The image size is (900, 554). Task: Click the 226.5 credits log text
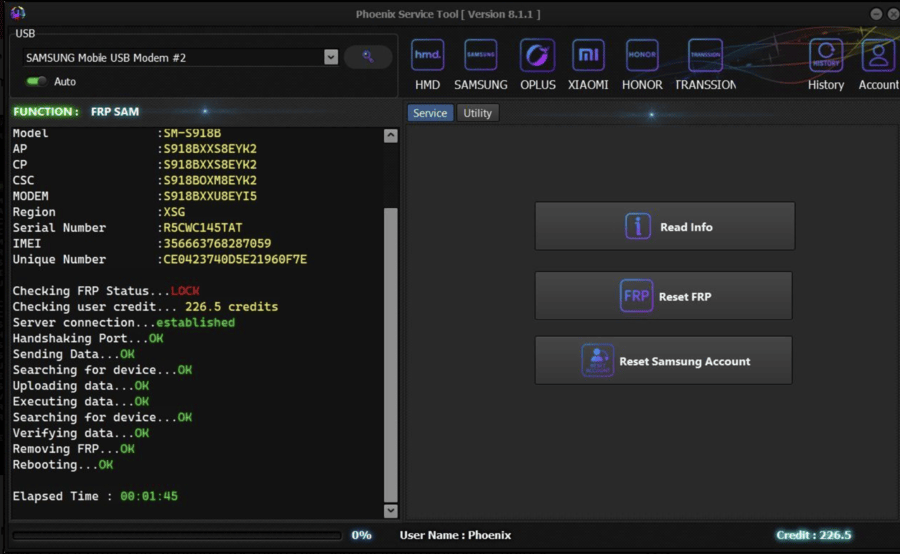[231, 307]
